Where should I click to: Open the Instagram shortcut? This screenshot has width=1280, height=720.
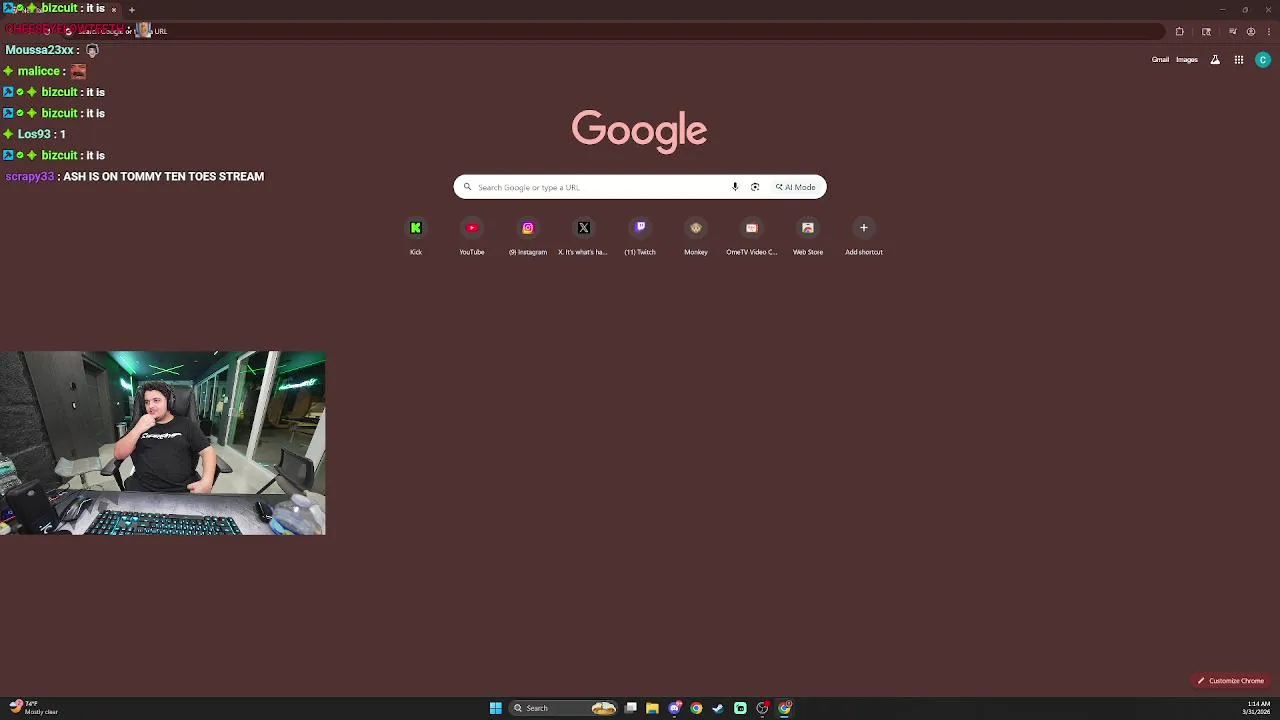pyautogui.click(x=528, y=237)
